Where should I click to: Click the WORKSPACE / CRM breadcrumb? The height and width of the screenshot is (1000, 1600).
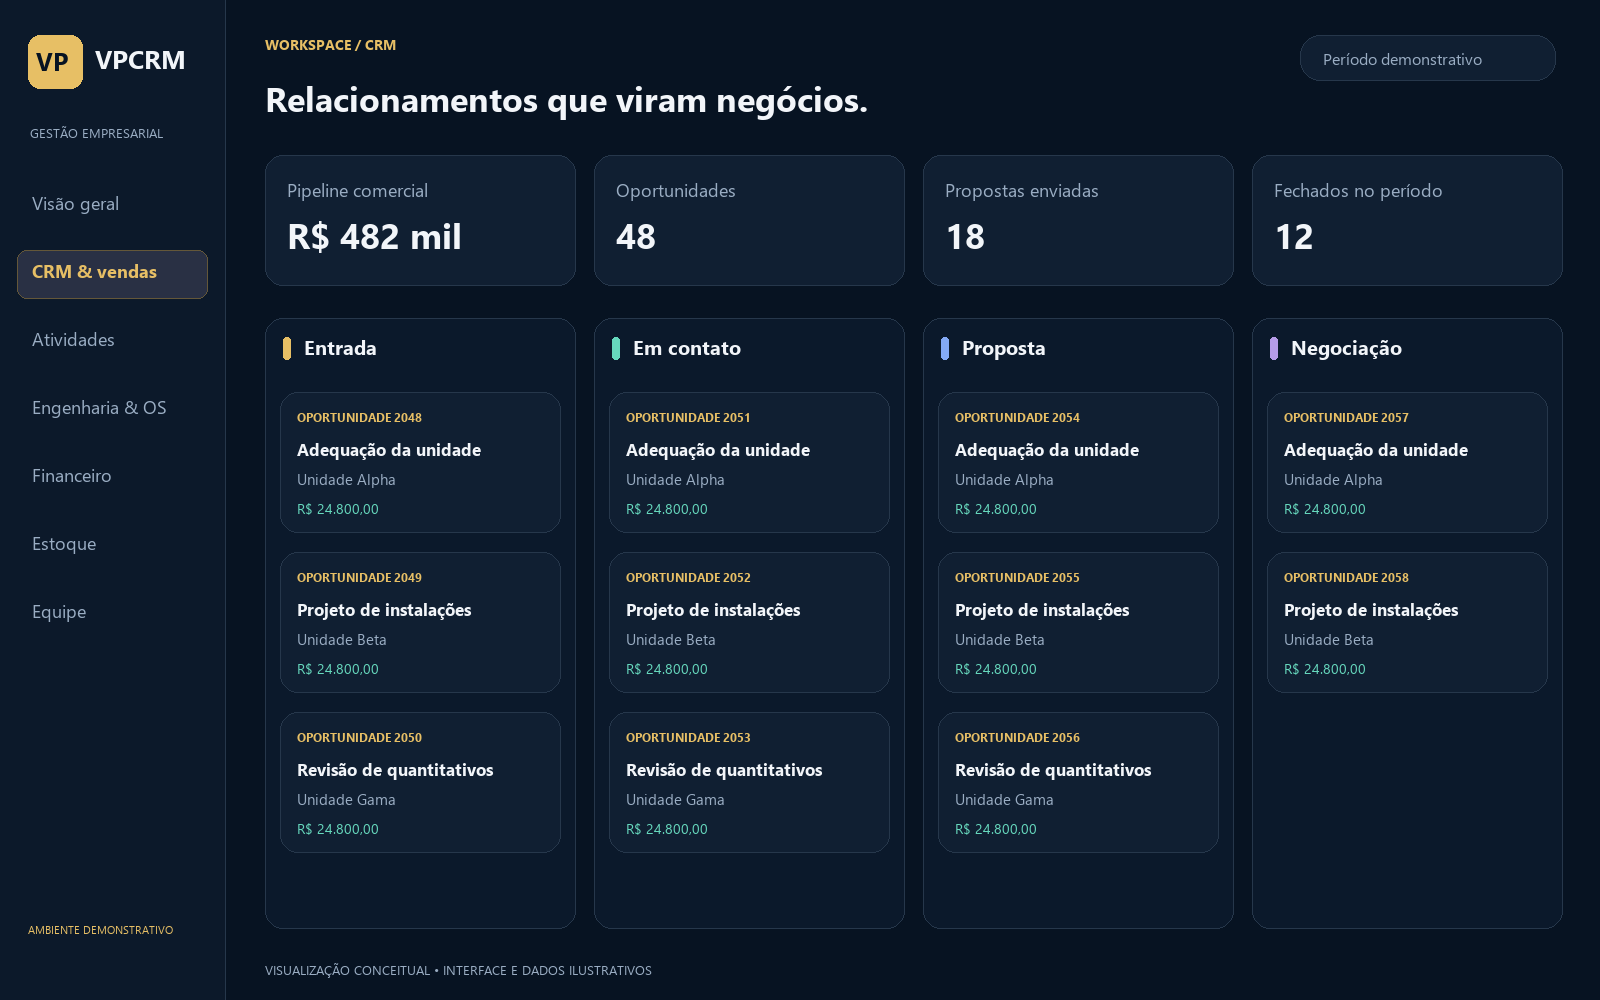click(x=330, y=45)
